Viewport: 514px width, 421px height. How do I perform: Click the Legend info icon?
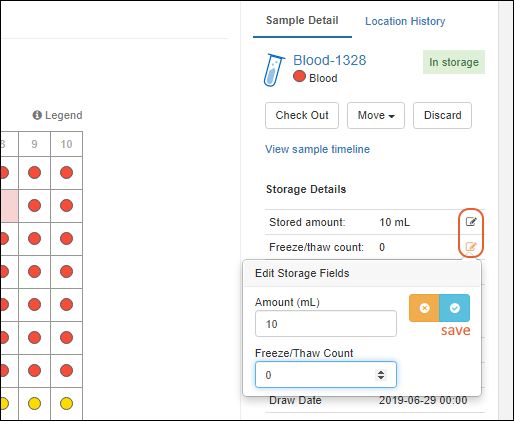[x=37, y=115]
